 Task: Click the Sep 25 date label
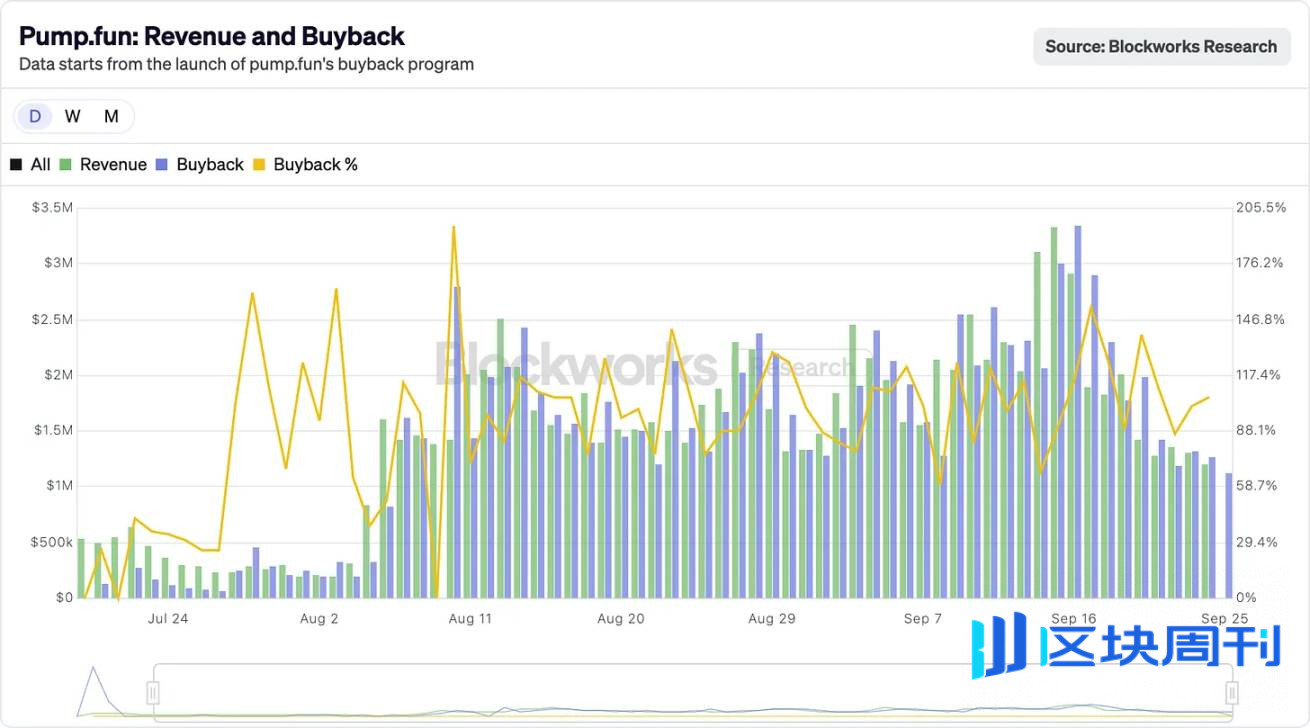pyautogui.click(x=1225, y=618)
